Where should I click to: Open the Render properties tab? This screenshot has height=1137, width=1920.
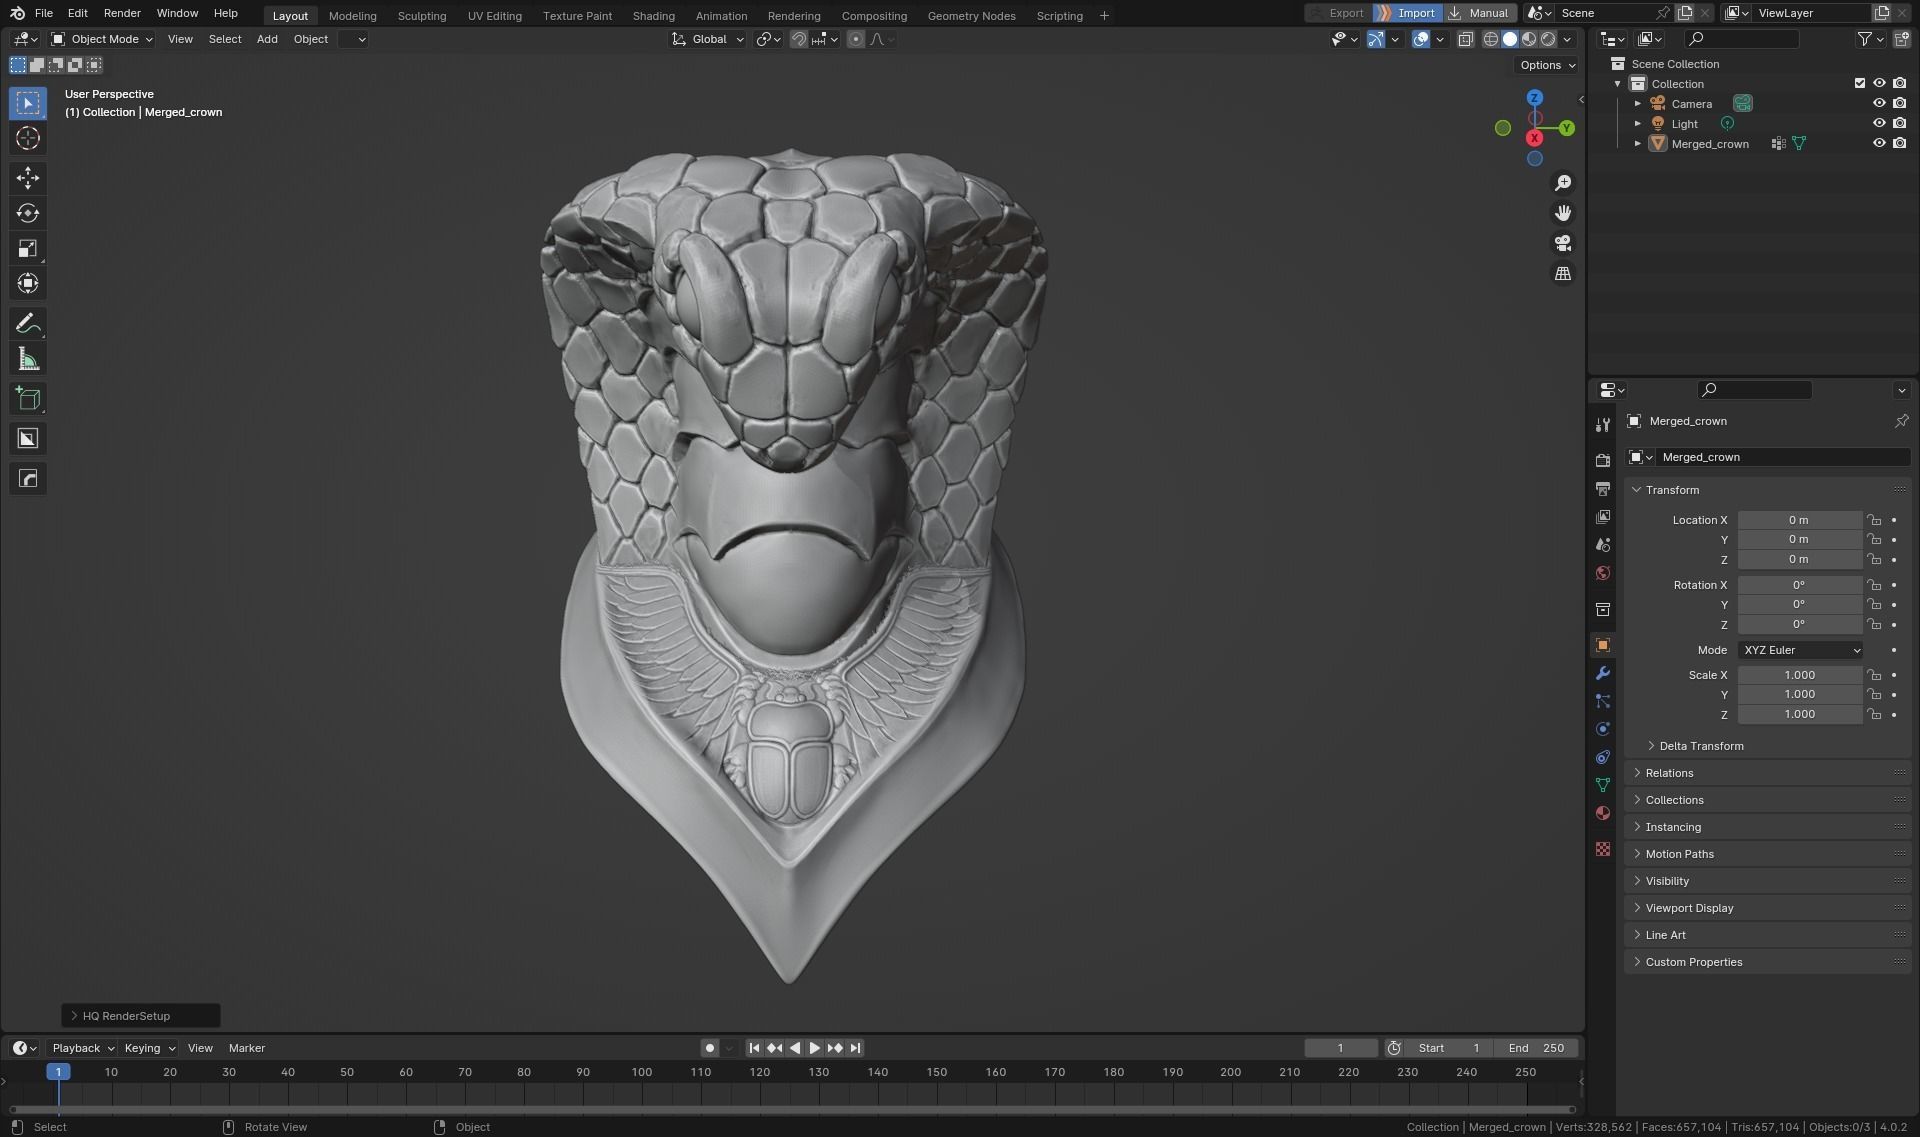pyautogui.click(x=1603, y=460)
